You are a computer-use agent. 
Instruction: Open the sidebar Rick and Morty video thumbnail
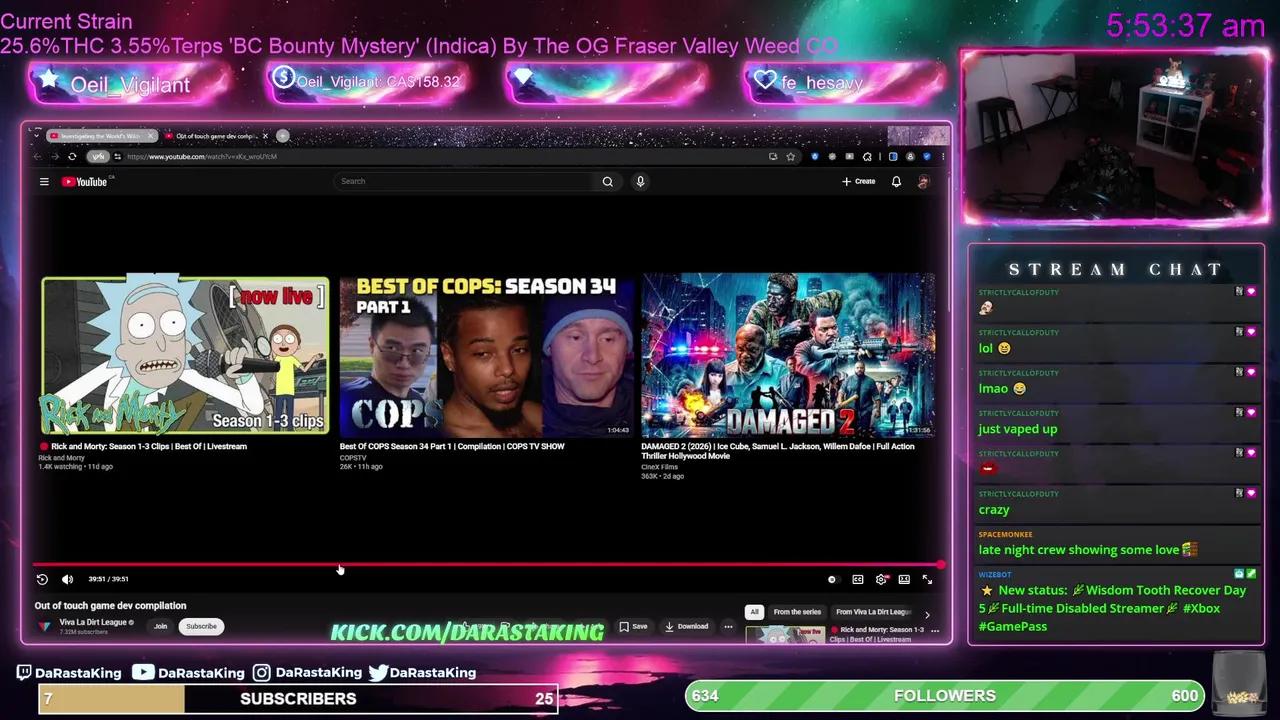pos(786,634)
